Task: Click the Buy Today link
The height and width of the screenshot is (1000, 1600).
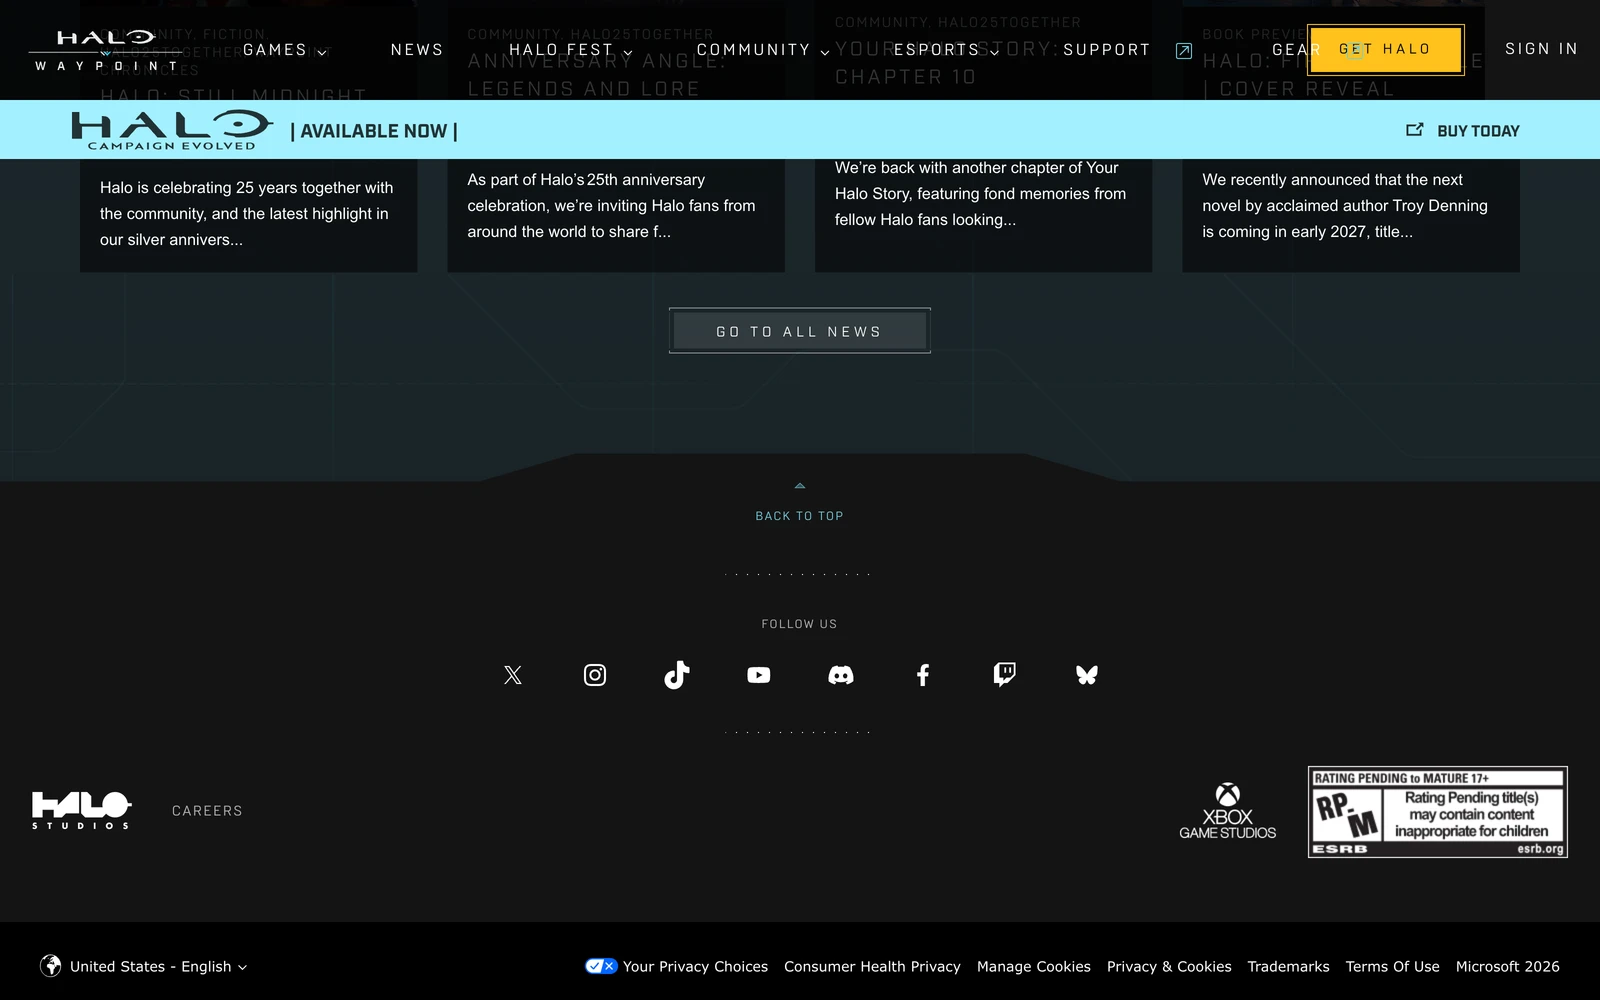Action: click(x=1478, y=131)
